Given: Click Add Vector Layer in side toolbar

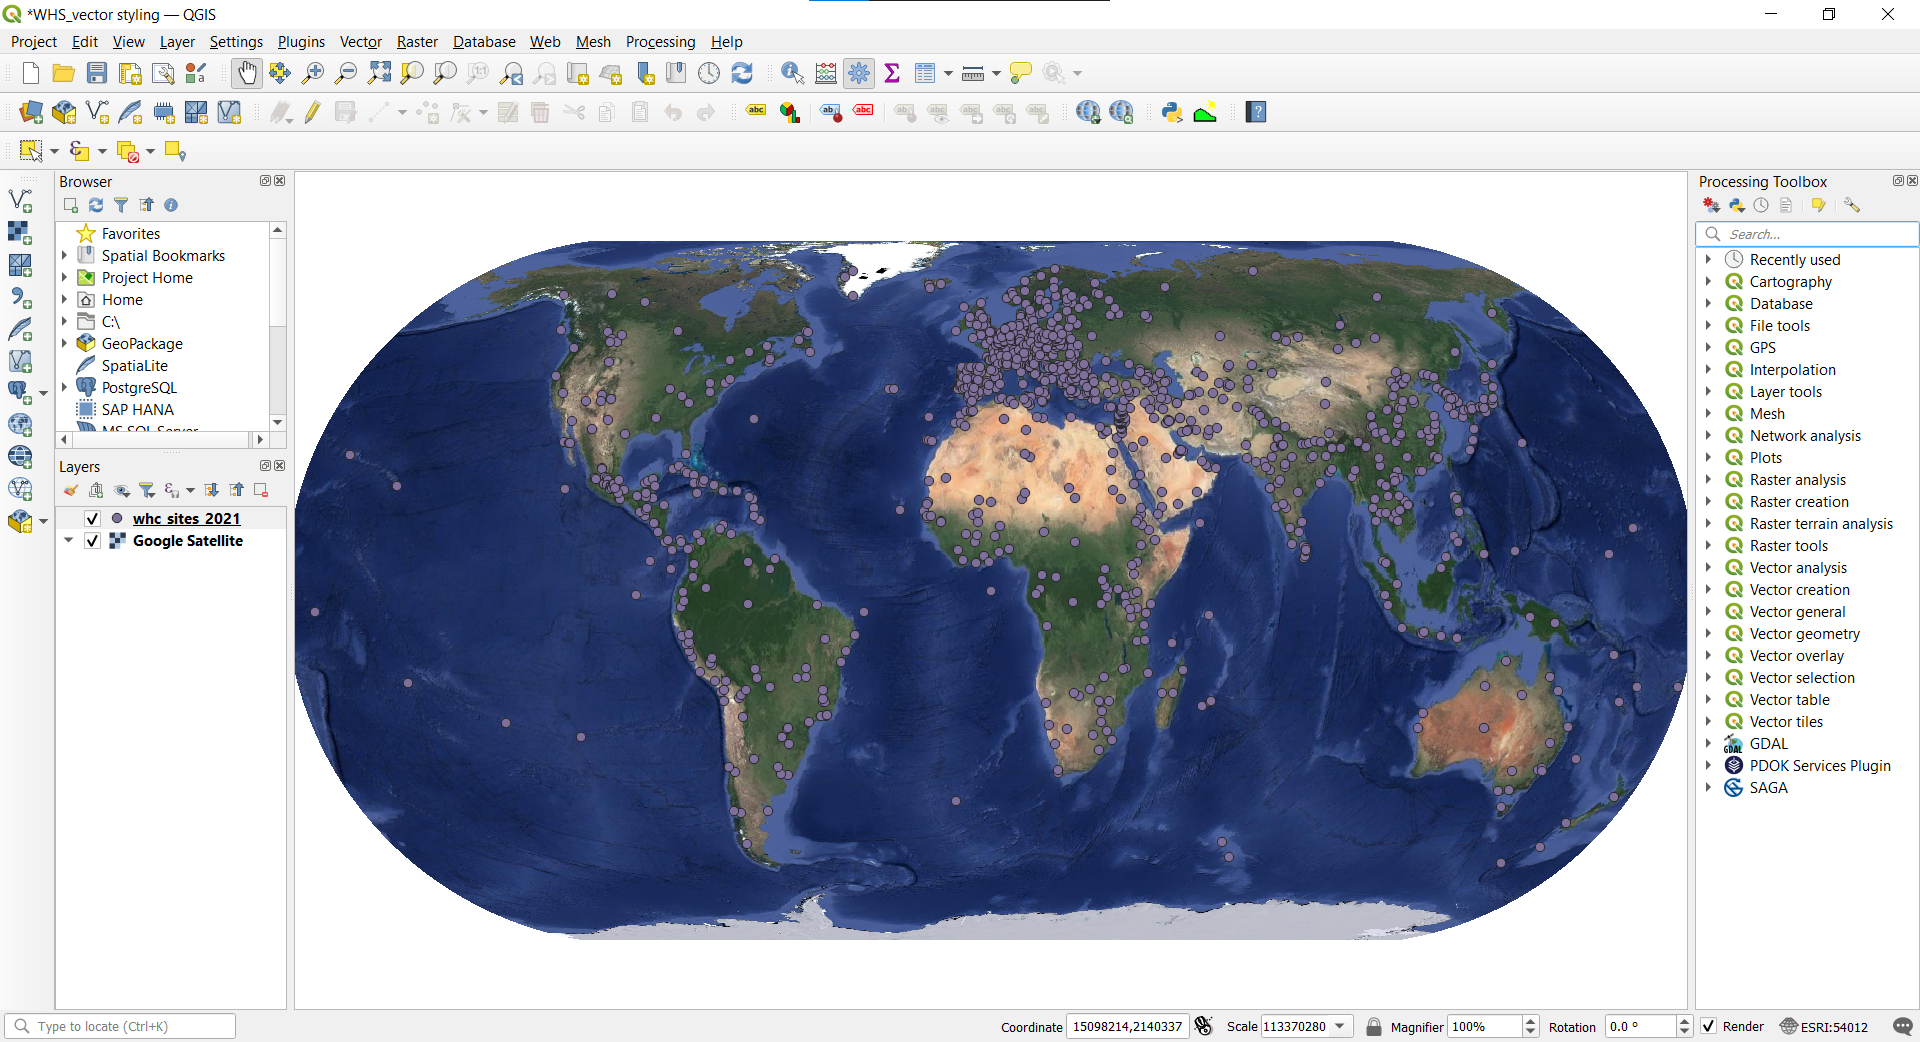Looking at the screenshot, I should click(20, 201).
